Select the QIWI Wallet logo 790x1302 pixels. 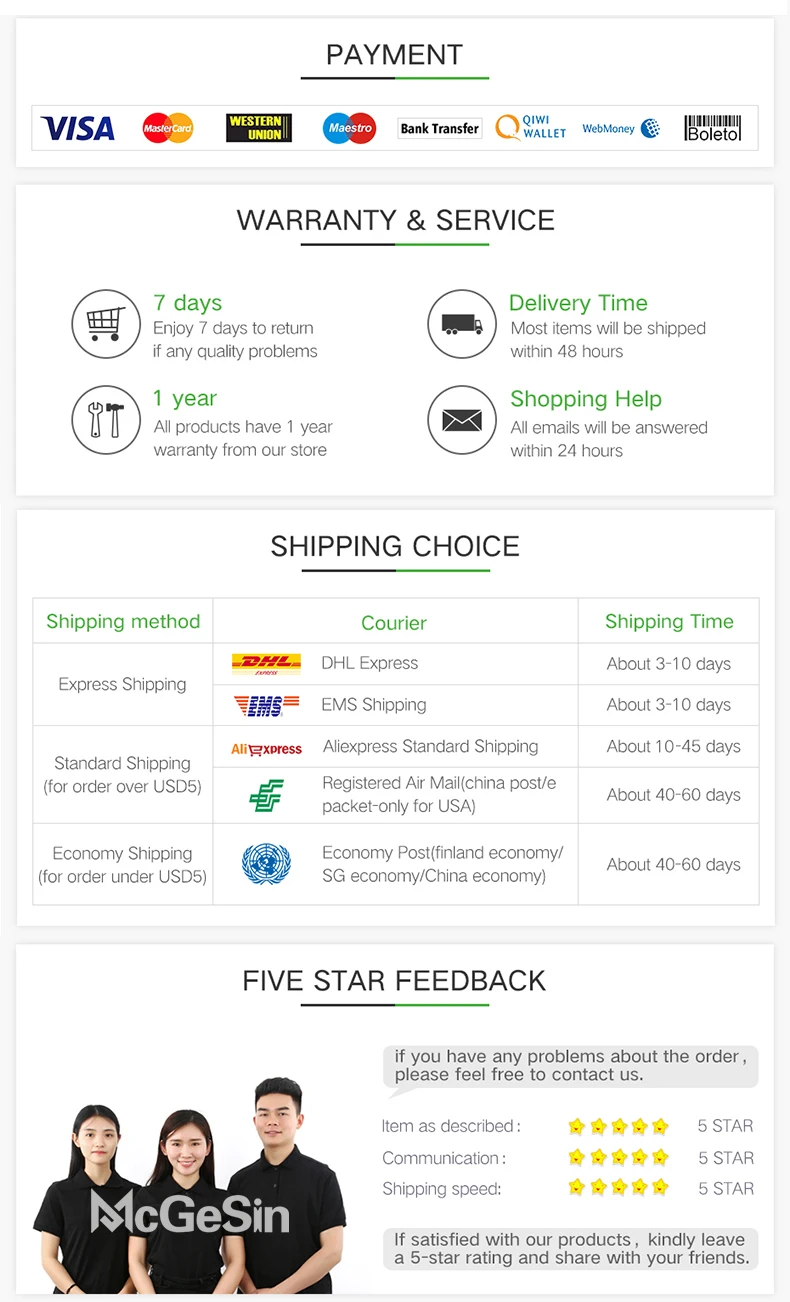pyautogui.click(x=531, y=127)
